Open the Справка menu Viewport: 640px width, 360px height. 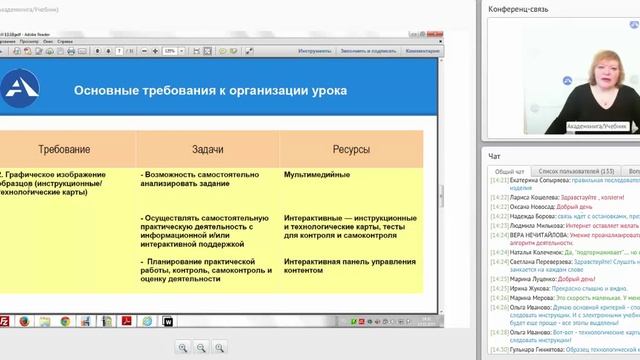click(x=65, y=42)
